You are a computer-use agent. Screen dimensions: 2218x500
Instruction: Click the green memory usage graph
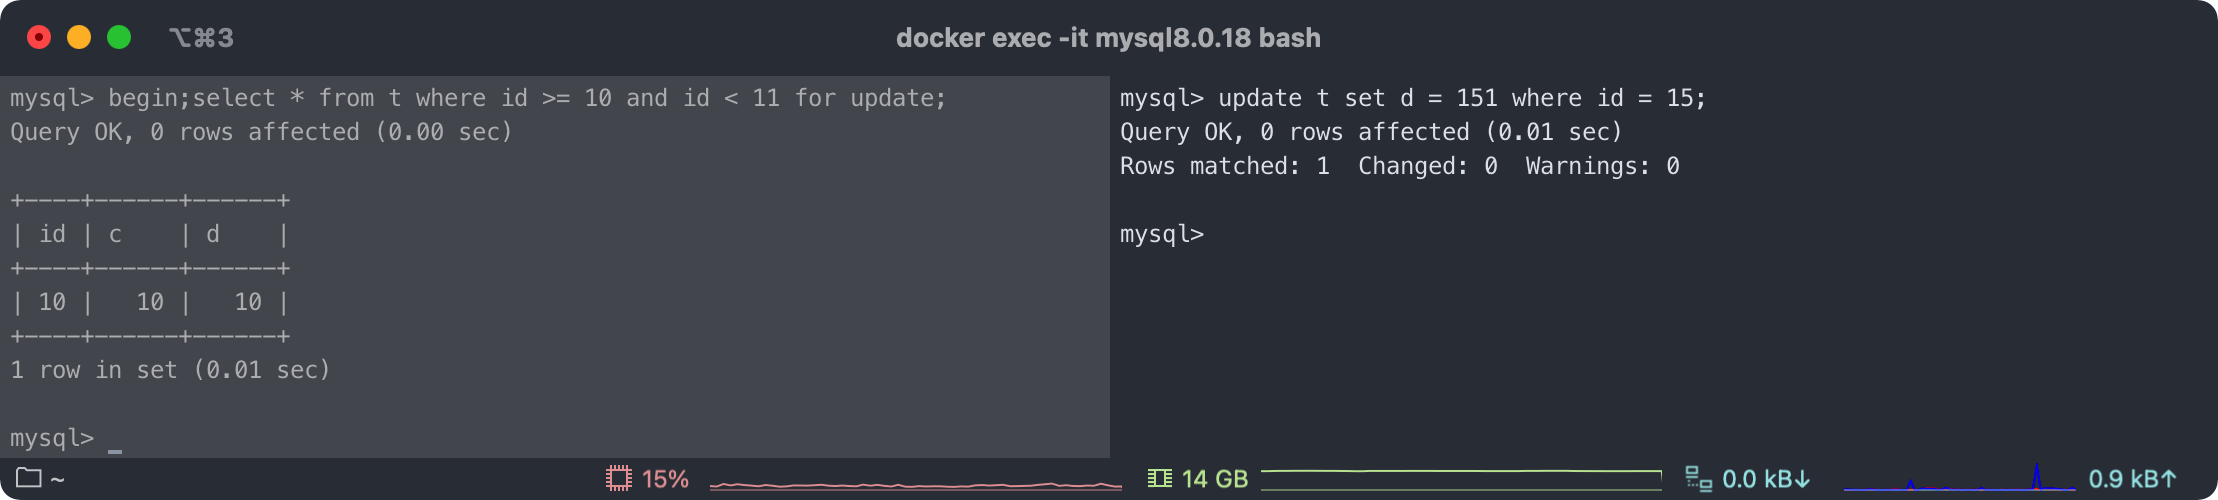pyautogui.click(x=1460, y=478)
